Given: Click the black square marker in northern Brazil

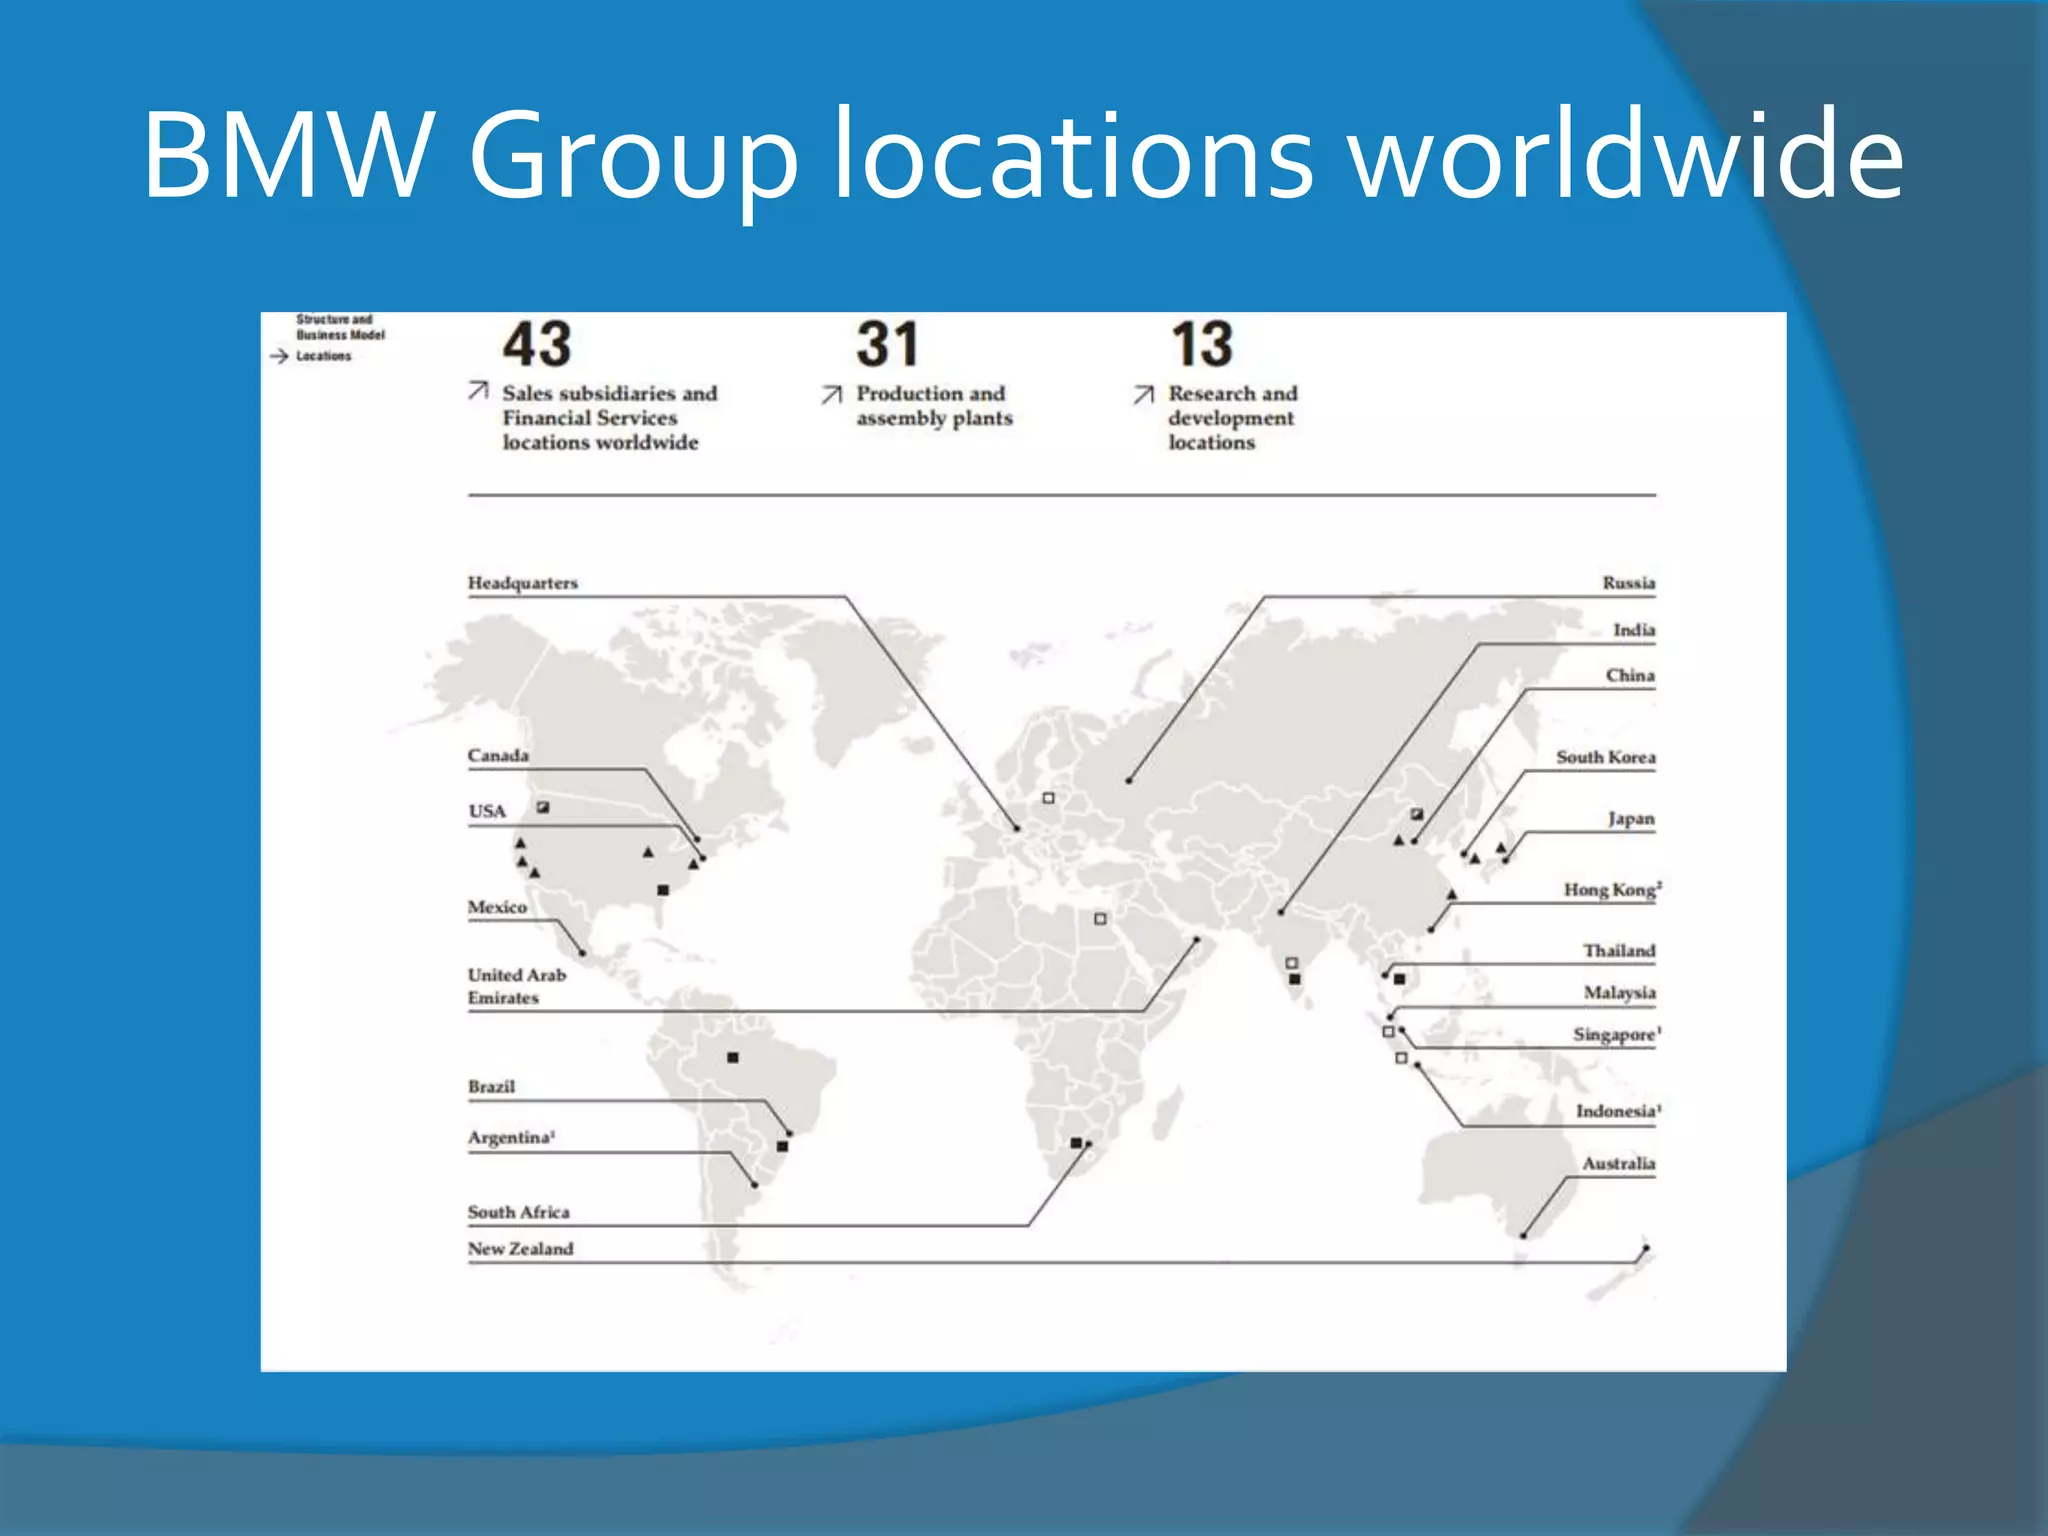Looking at the screenshot, I should pos(733,1057).
